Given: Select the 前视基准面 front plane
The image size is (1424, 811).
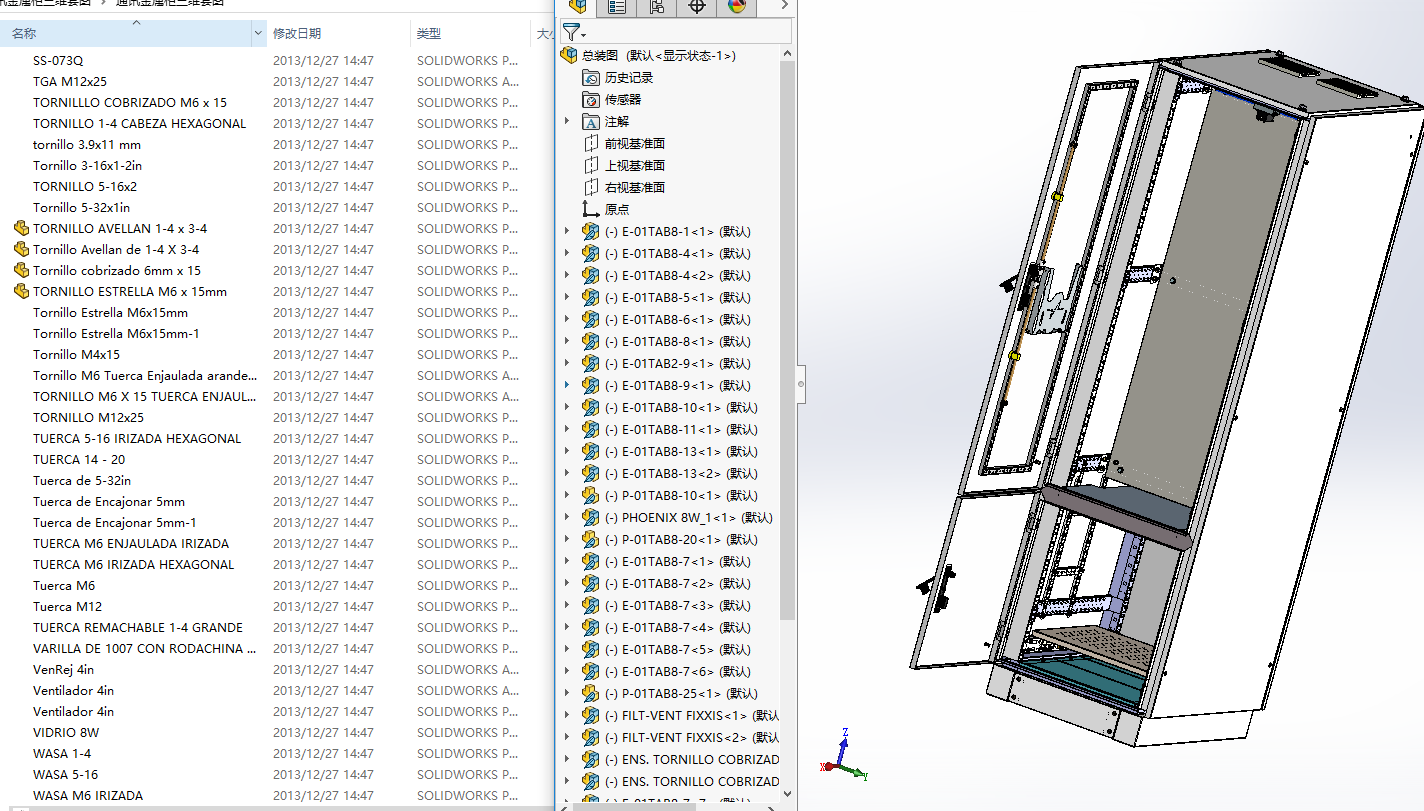Looking at the screenshot, I should [634, 144].
